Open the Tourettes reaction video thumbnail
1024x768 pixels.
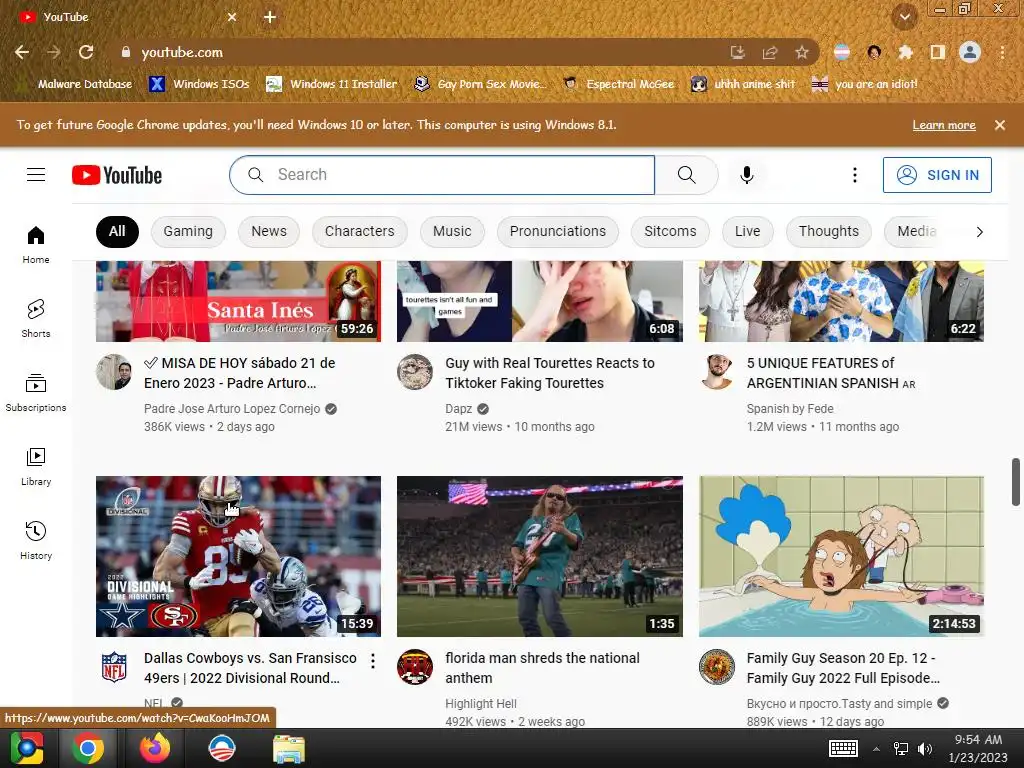[x=540, y=301]
